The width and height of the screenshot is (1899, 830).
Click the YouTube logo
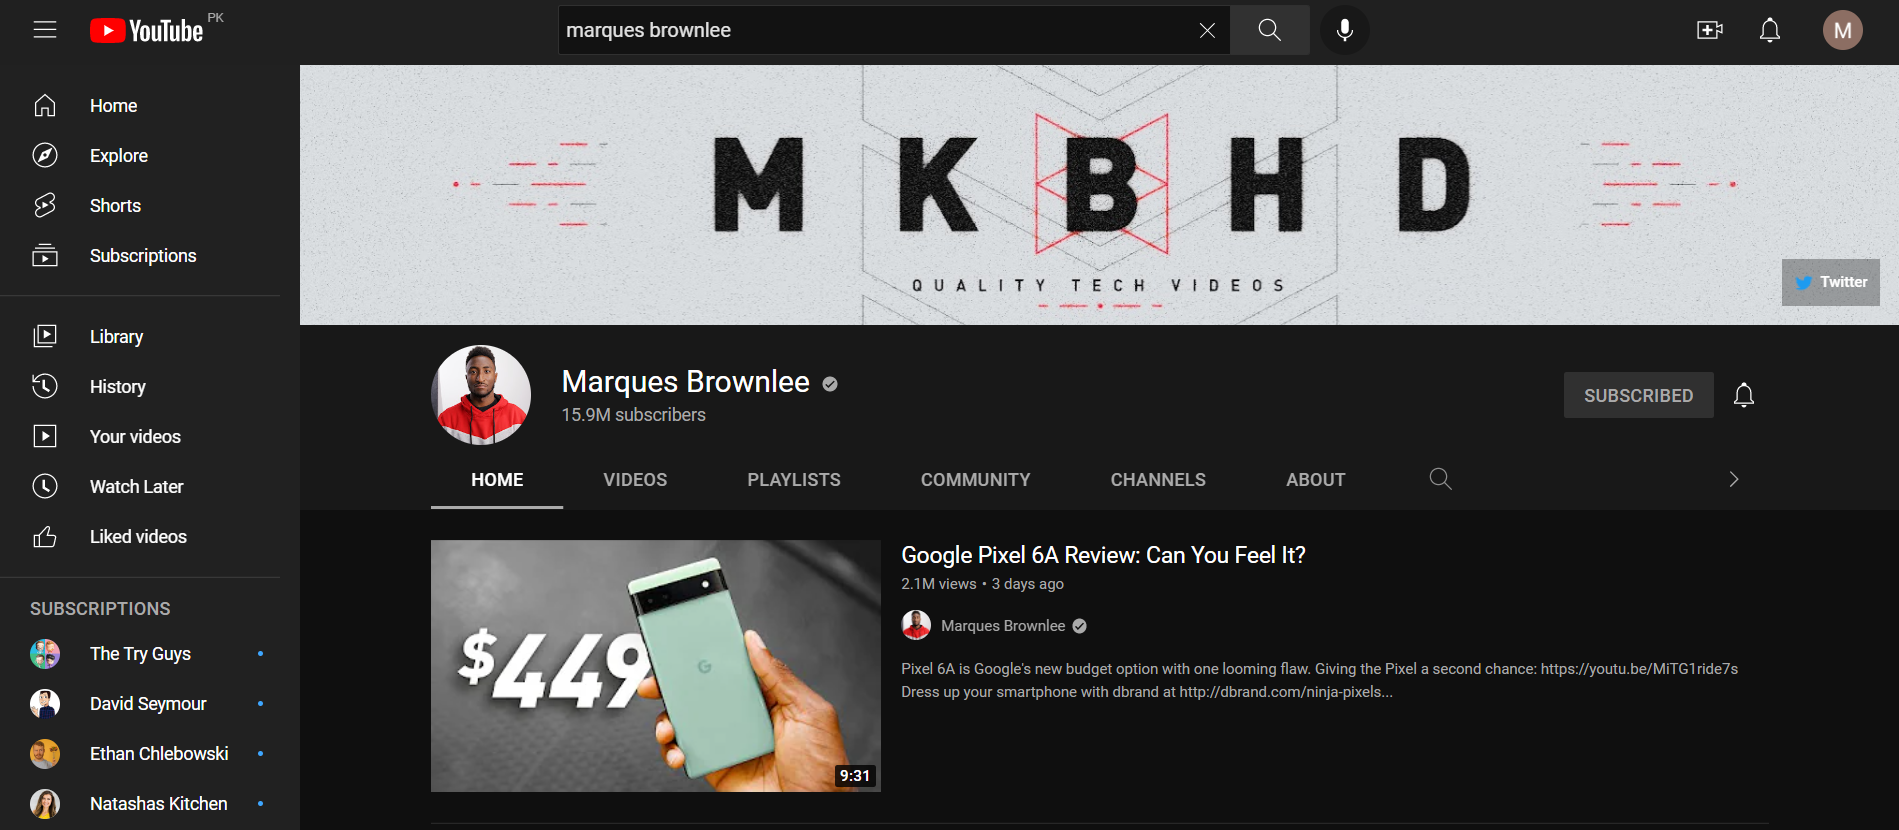click(x=147, y=31)
